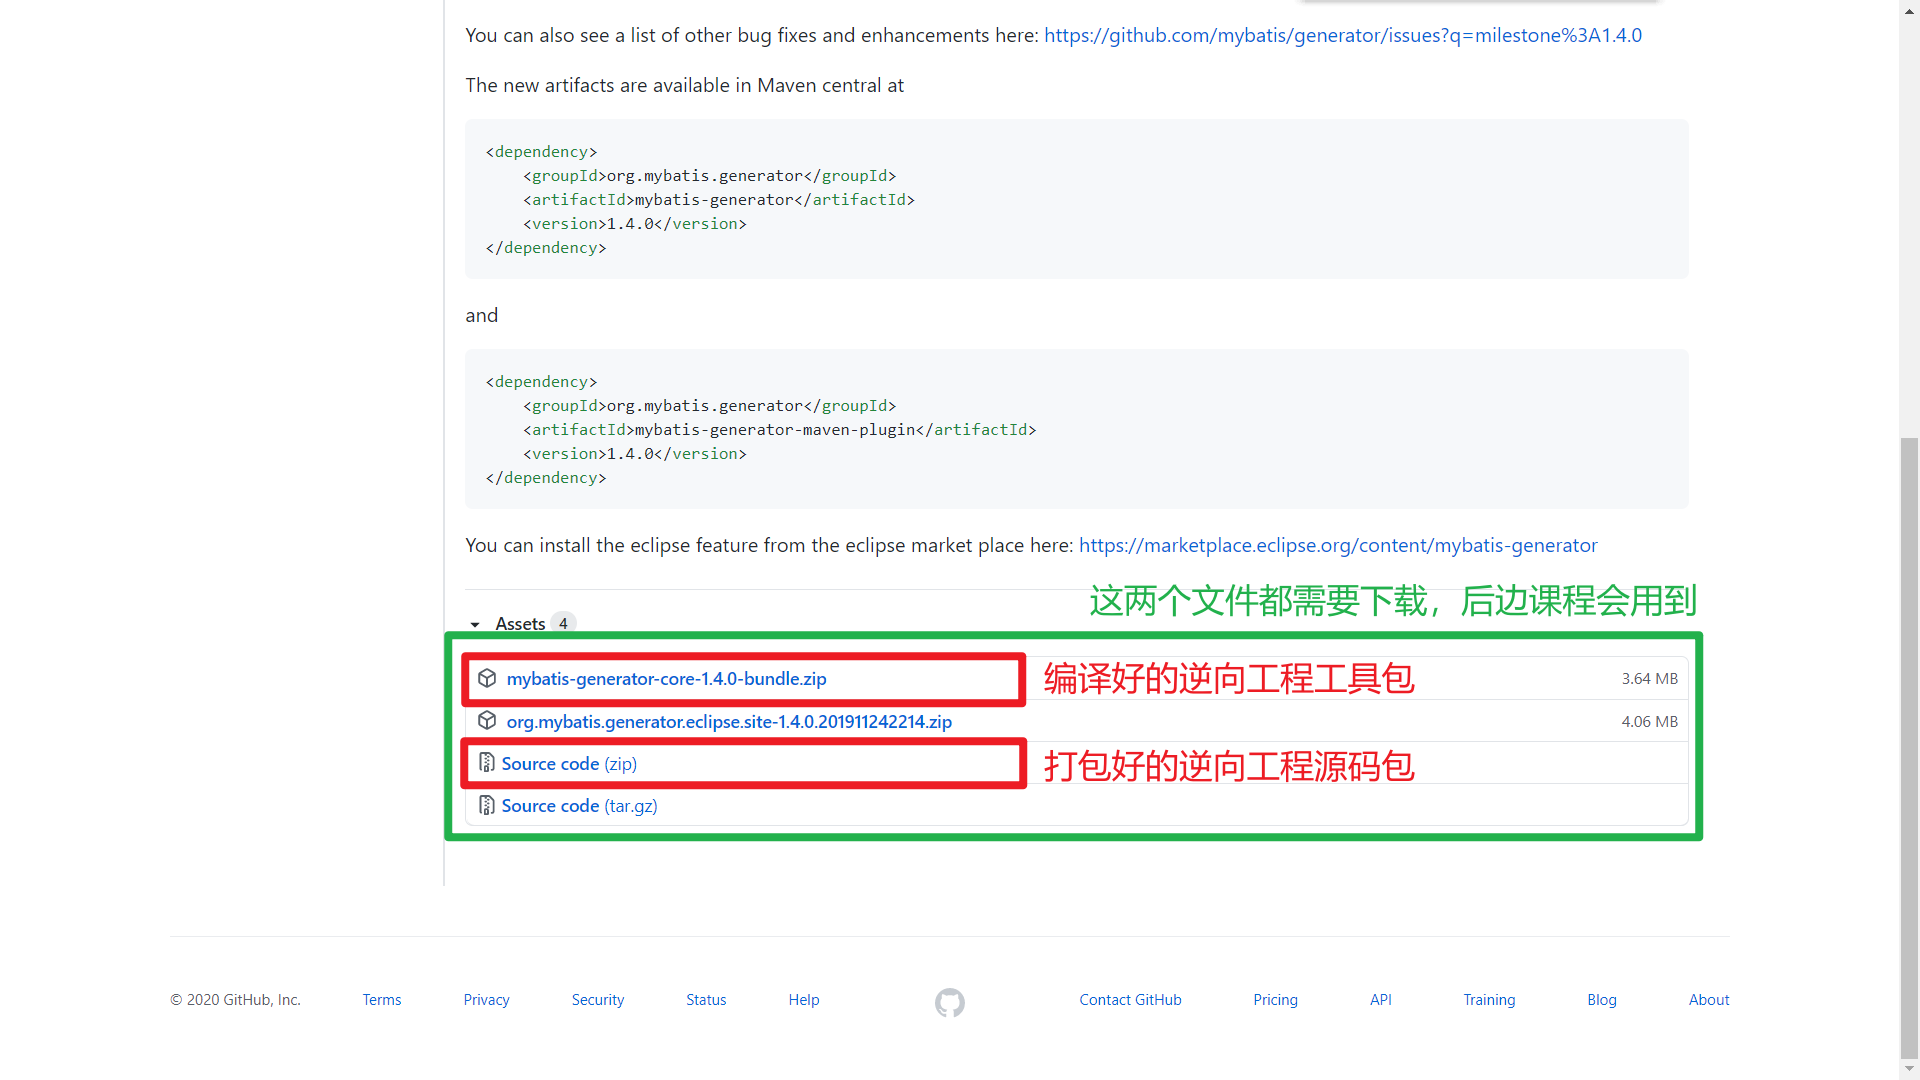1920x1080 pixels.
Task: Click the 3.64 MB file size text
Action: pyautogui.click(x=1650, y=679)
